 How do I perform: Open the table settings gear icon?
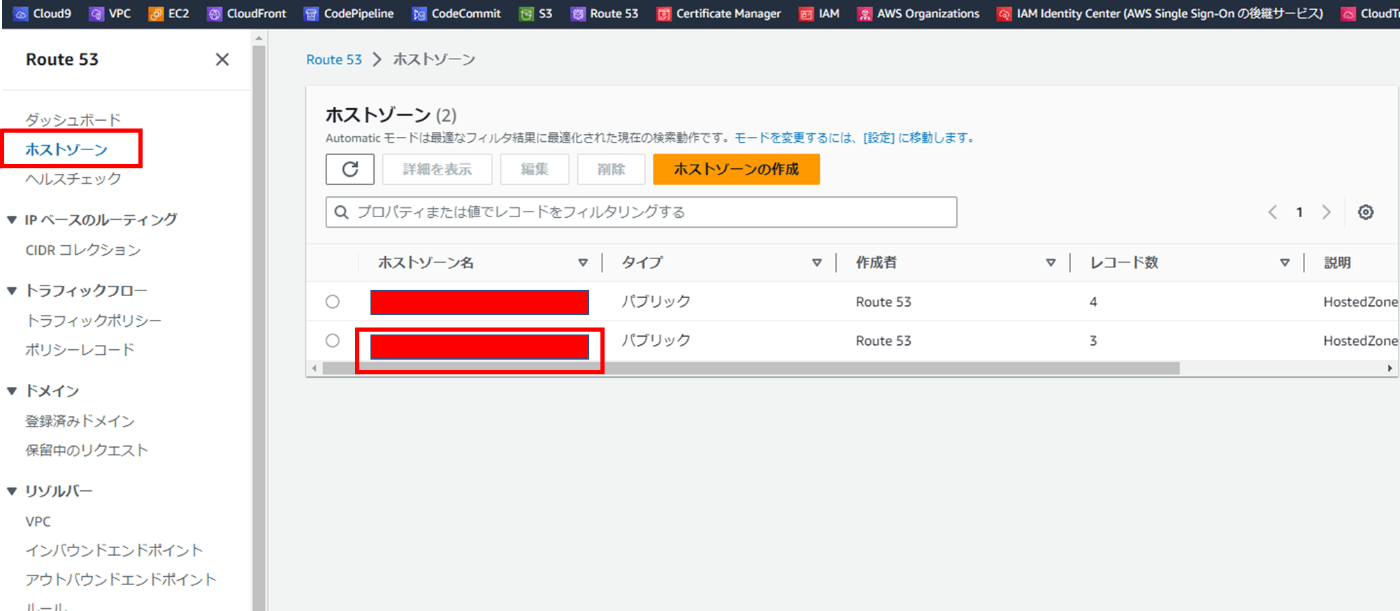point(1366,212)
